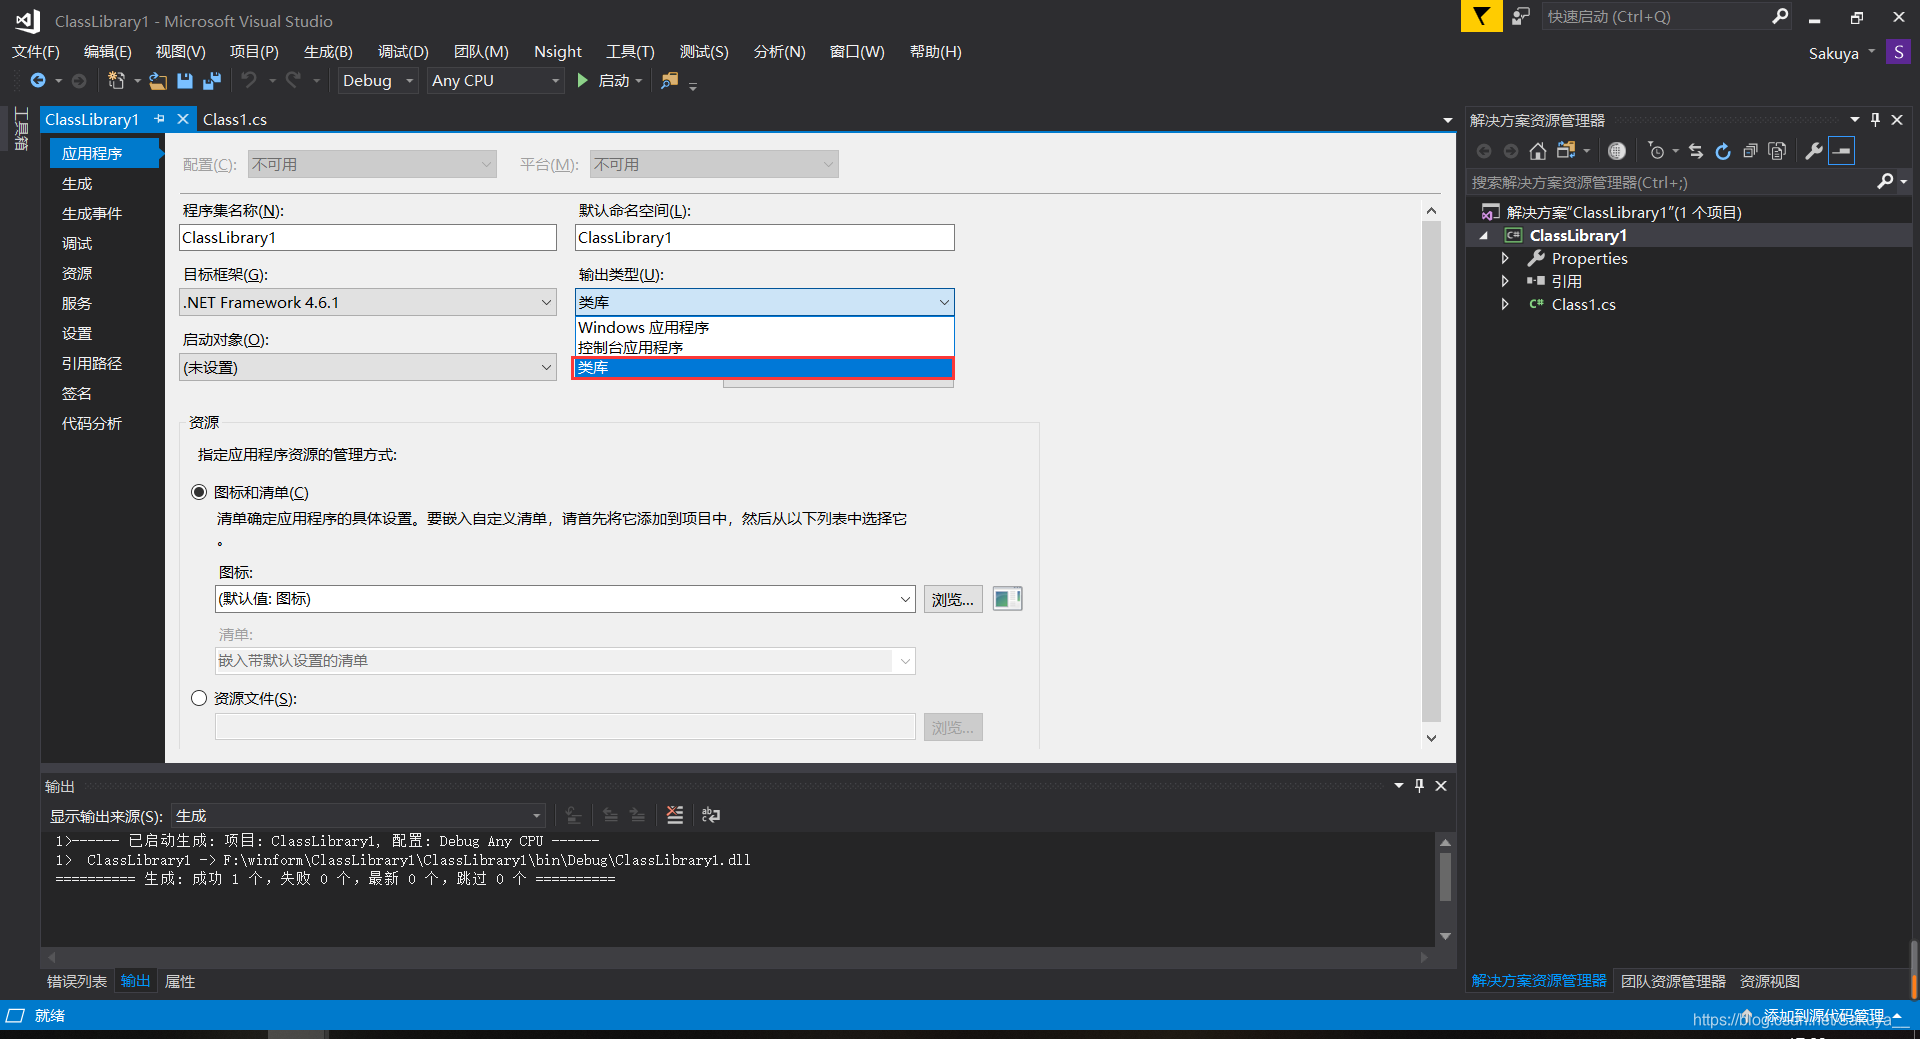Image resolution: width=1920 pixels, height=1039 pixels.
Task: Select the 签名 signing page
Action: click(x=77, y=393)
